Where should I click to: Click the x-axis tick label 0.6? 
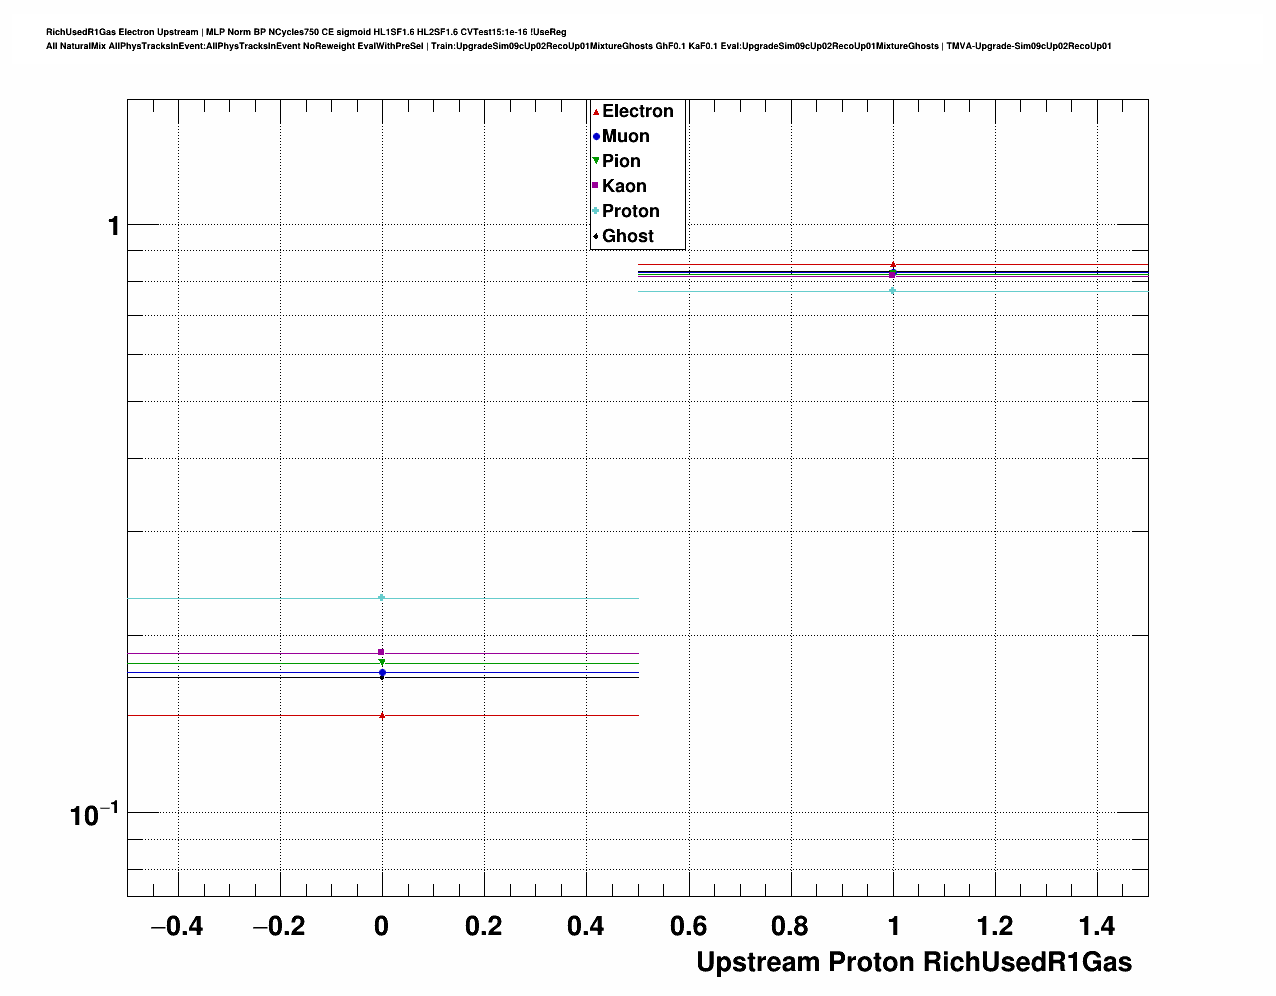tap(688, 926)
